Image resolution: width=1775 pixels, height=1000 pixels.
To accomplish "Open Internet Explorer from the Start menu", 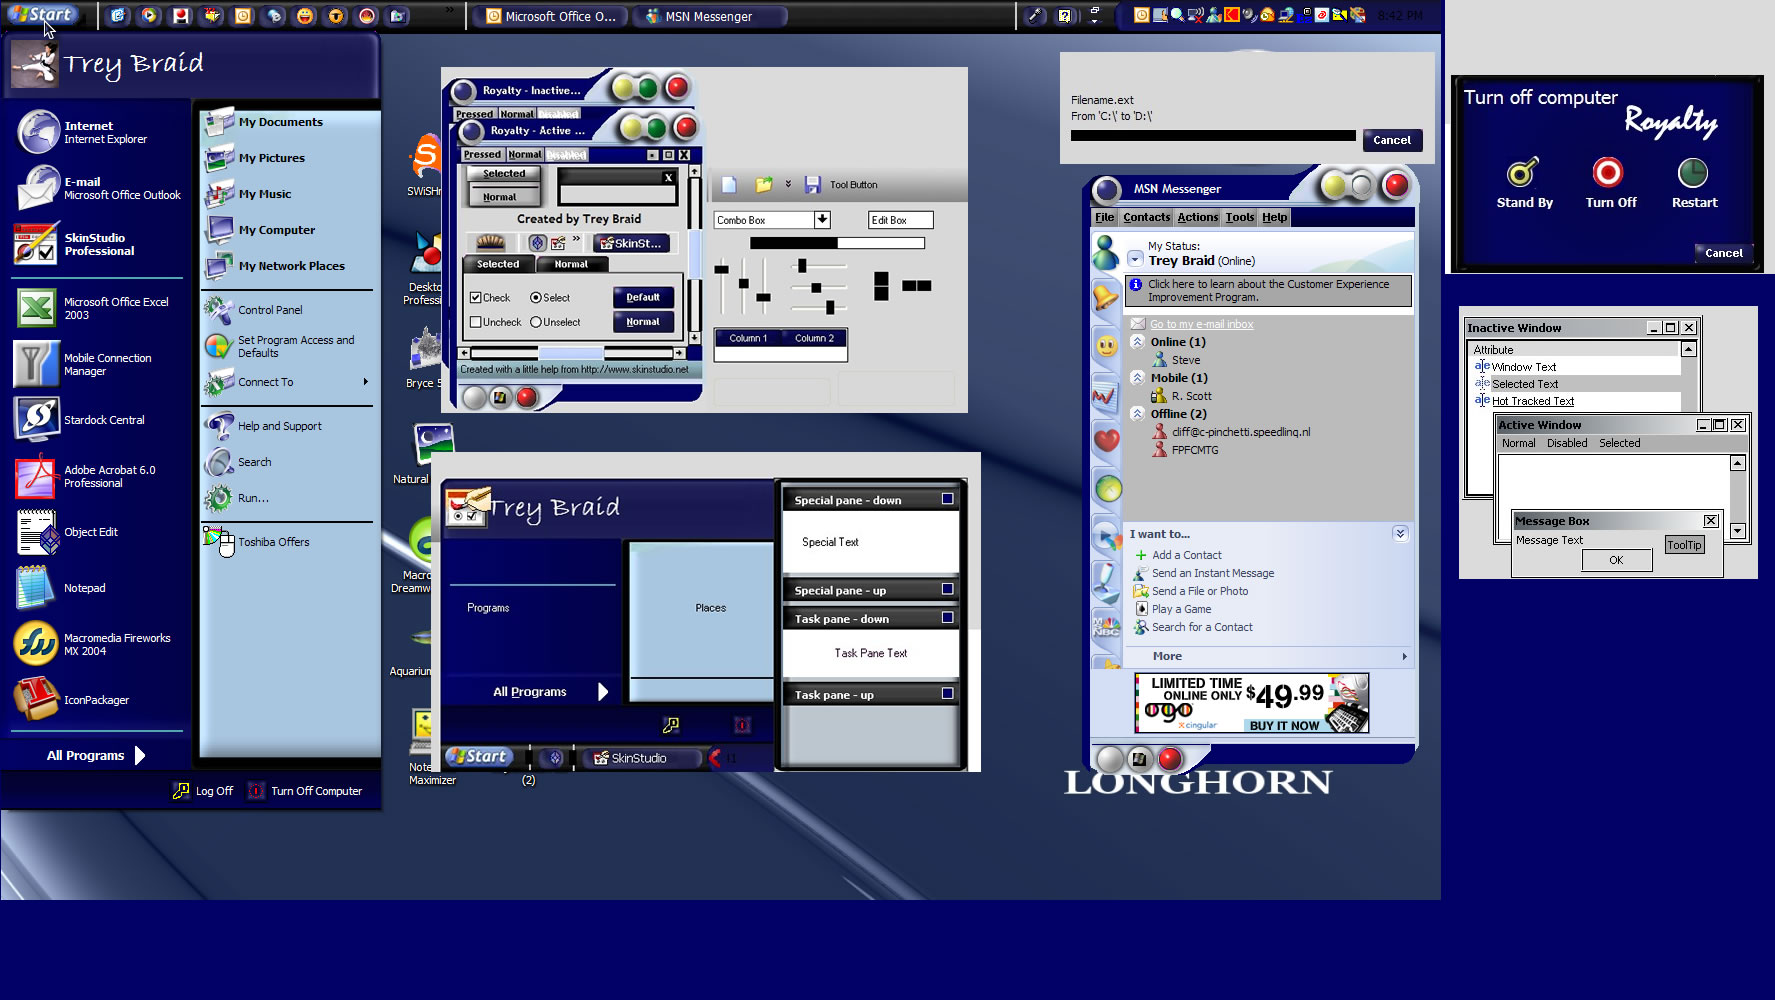I will tap(98, 133).
